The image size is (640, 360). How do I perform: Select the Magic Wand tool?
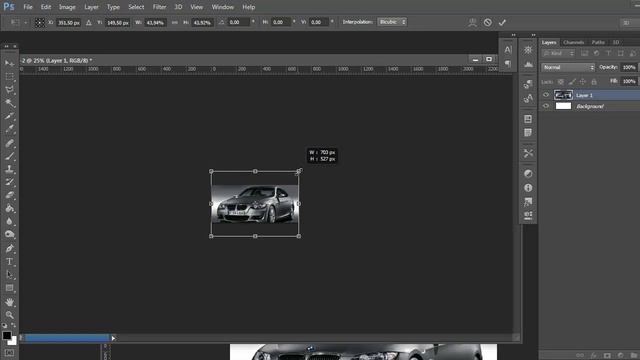[9, 103]
